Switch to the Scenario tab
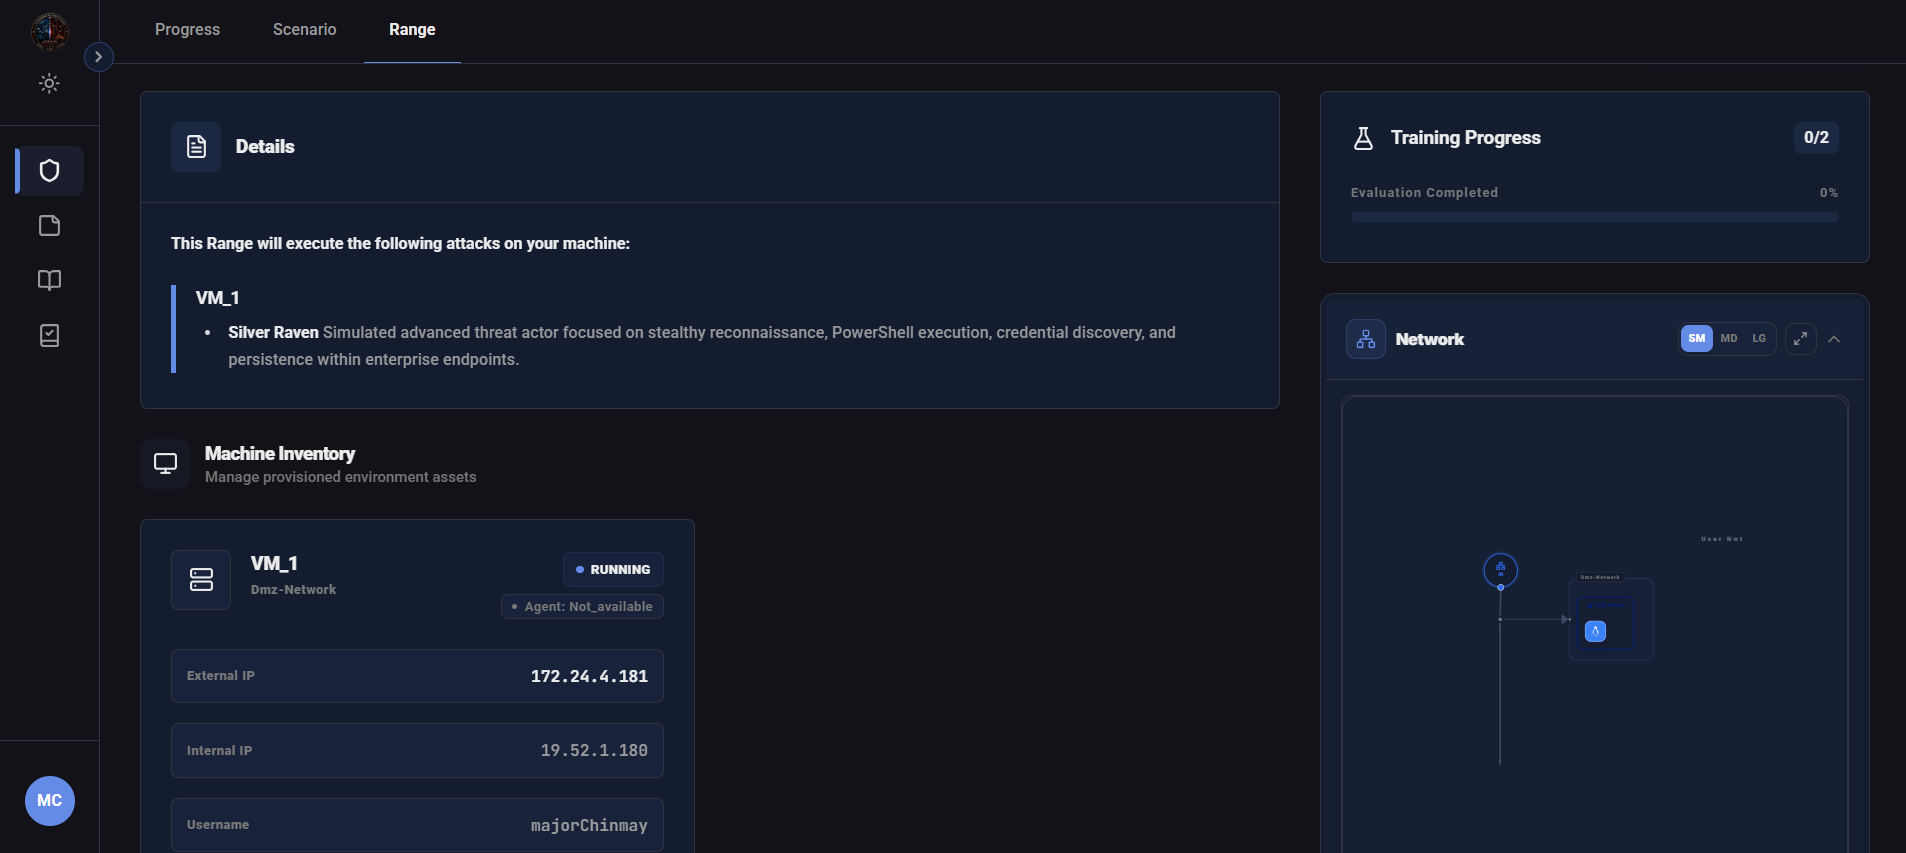Viewport: 1906px width, 853px height. pos(304,30)
